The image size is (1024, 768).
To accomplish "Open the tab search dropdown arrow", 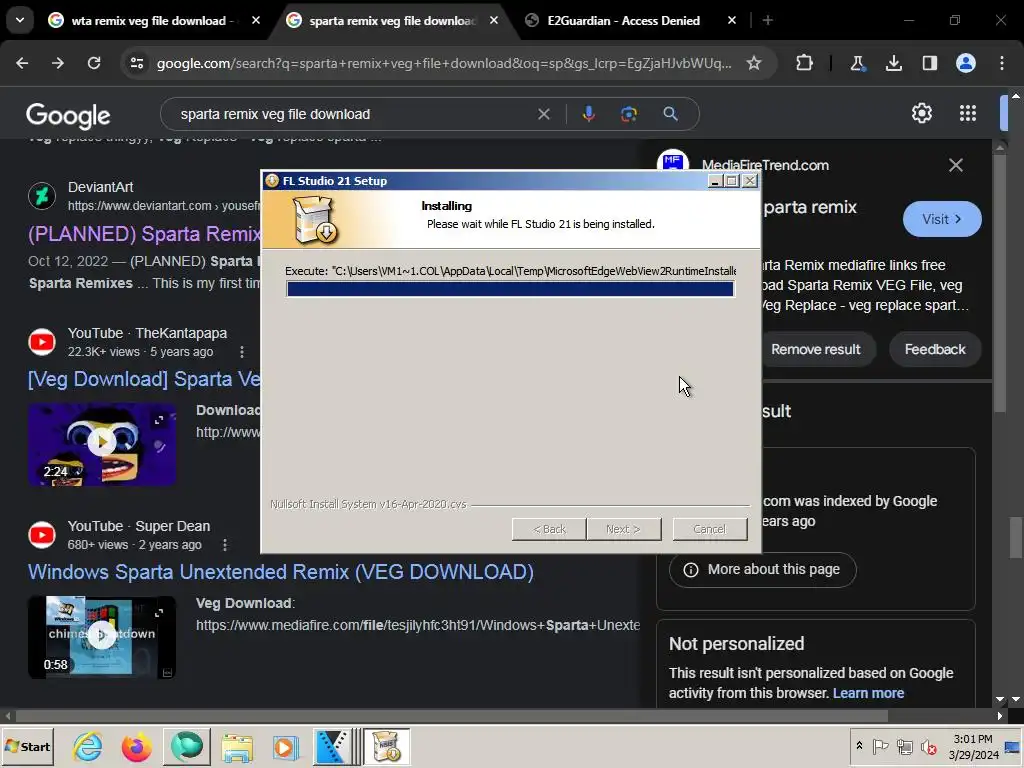I will point(20,20).
